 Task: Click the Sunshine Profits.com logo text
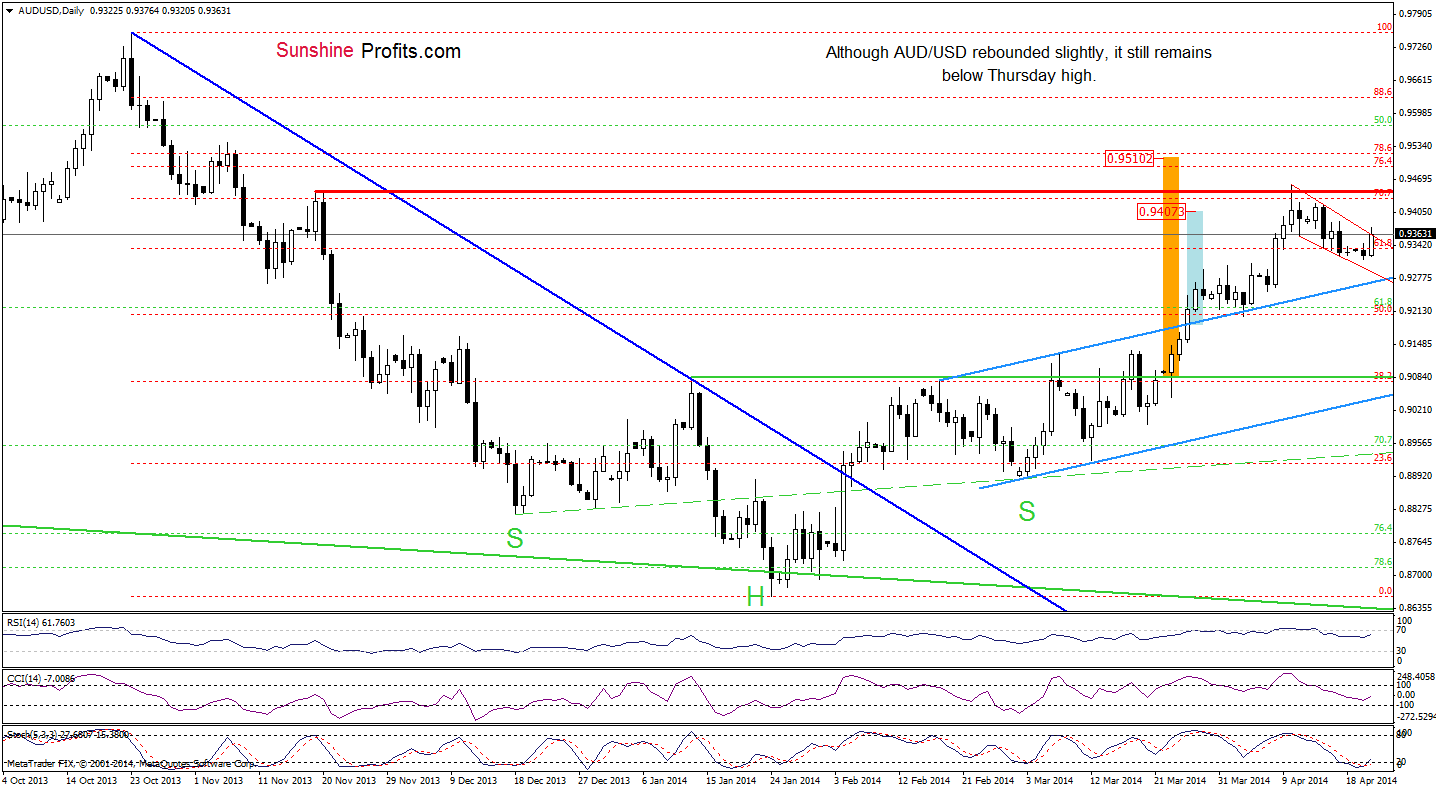(x=368, y=51)
